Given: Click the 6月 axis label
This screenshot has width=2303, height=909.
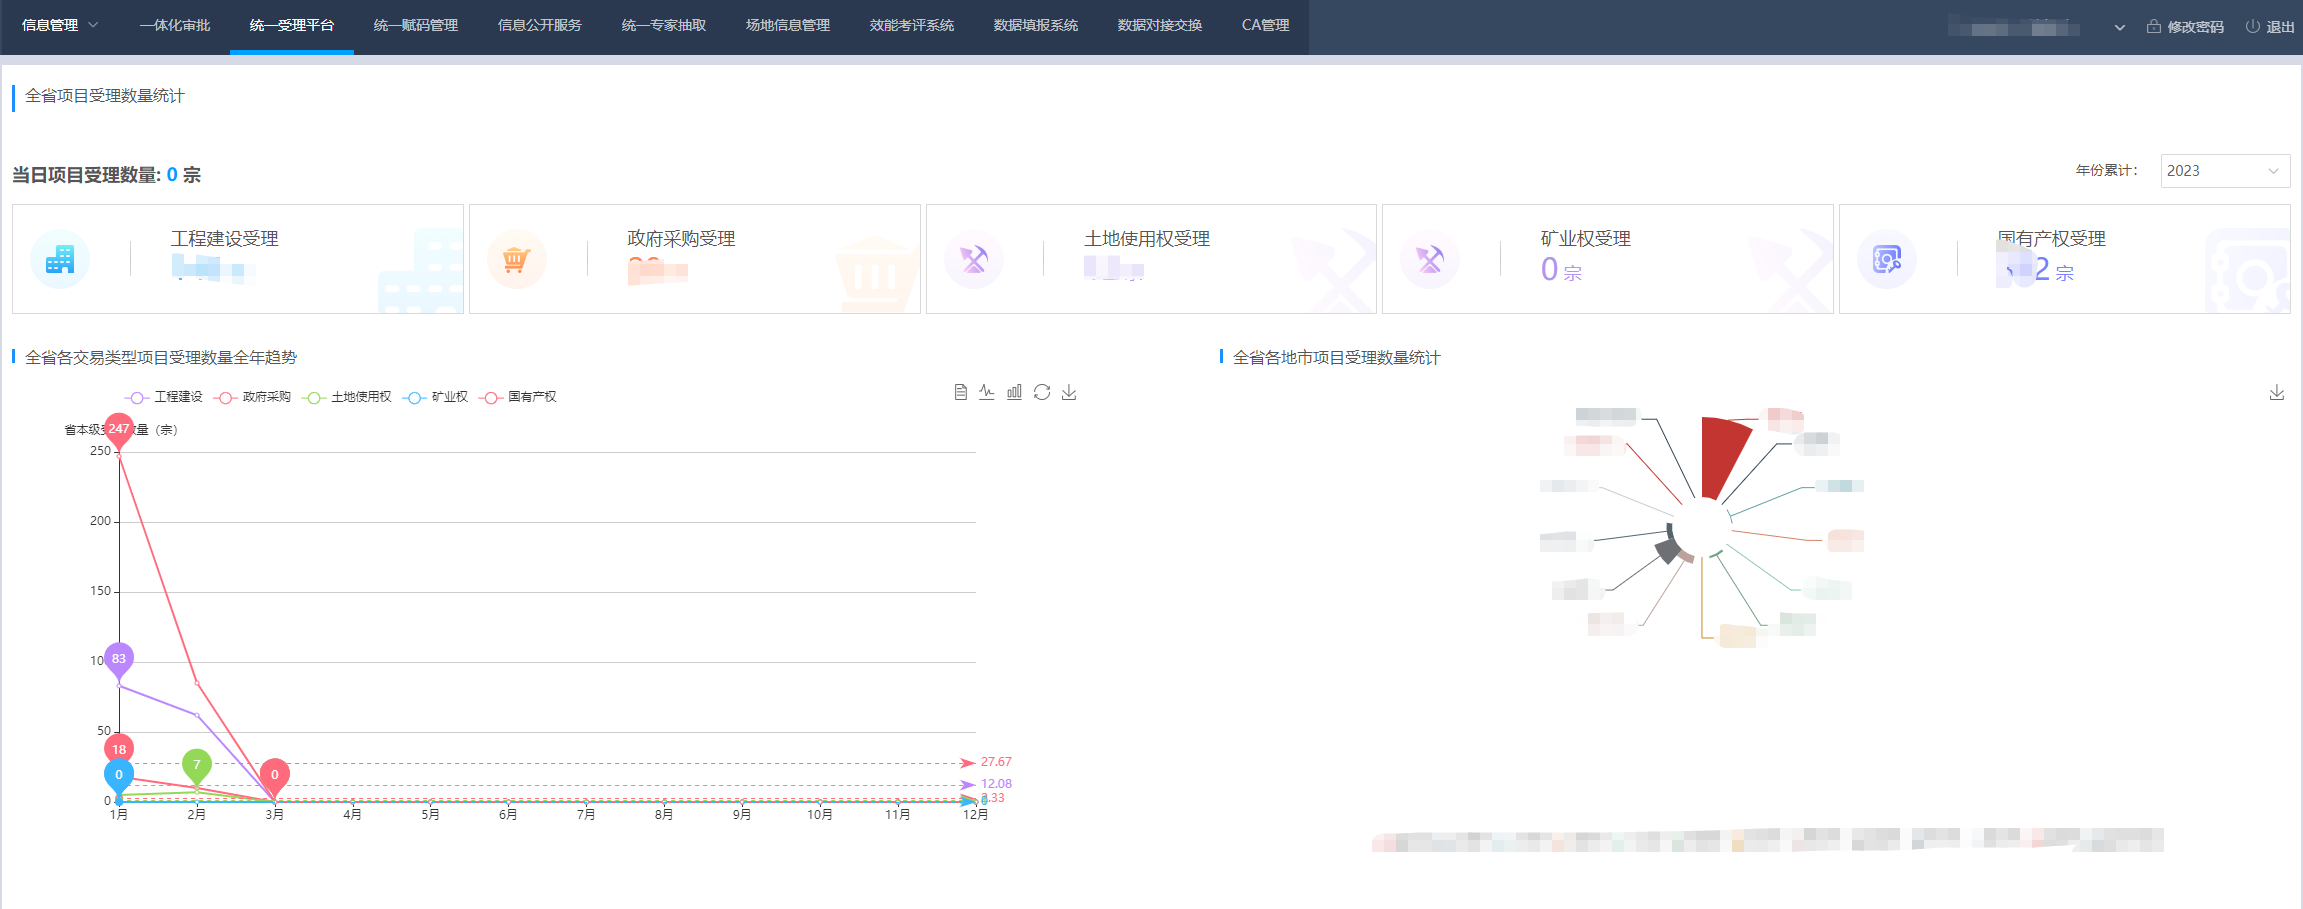Looking at the screenshot, I should click(x=508, y=815).
